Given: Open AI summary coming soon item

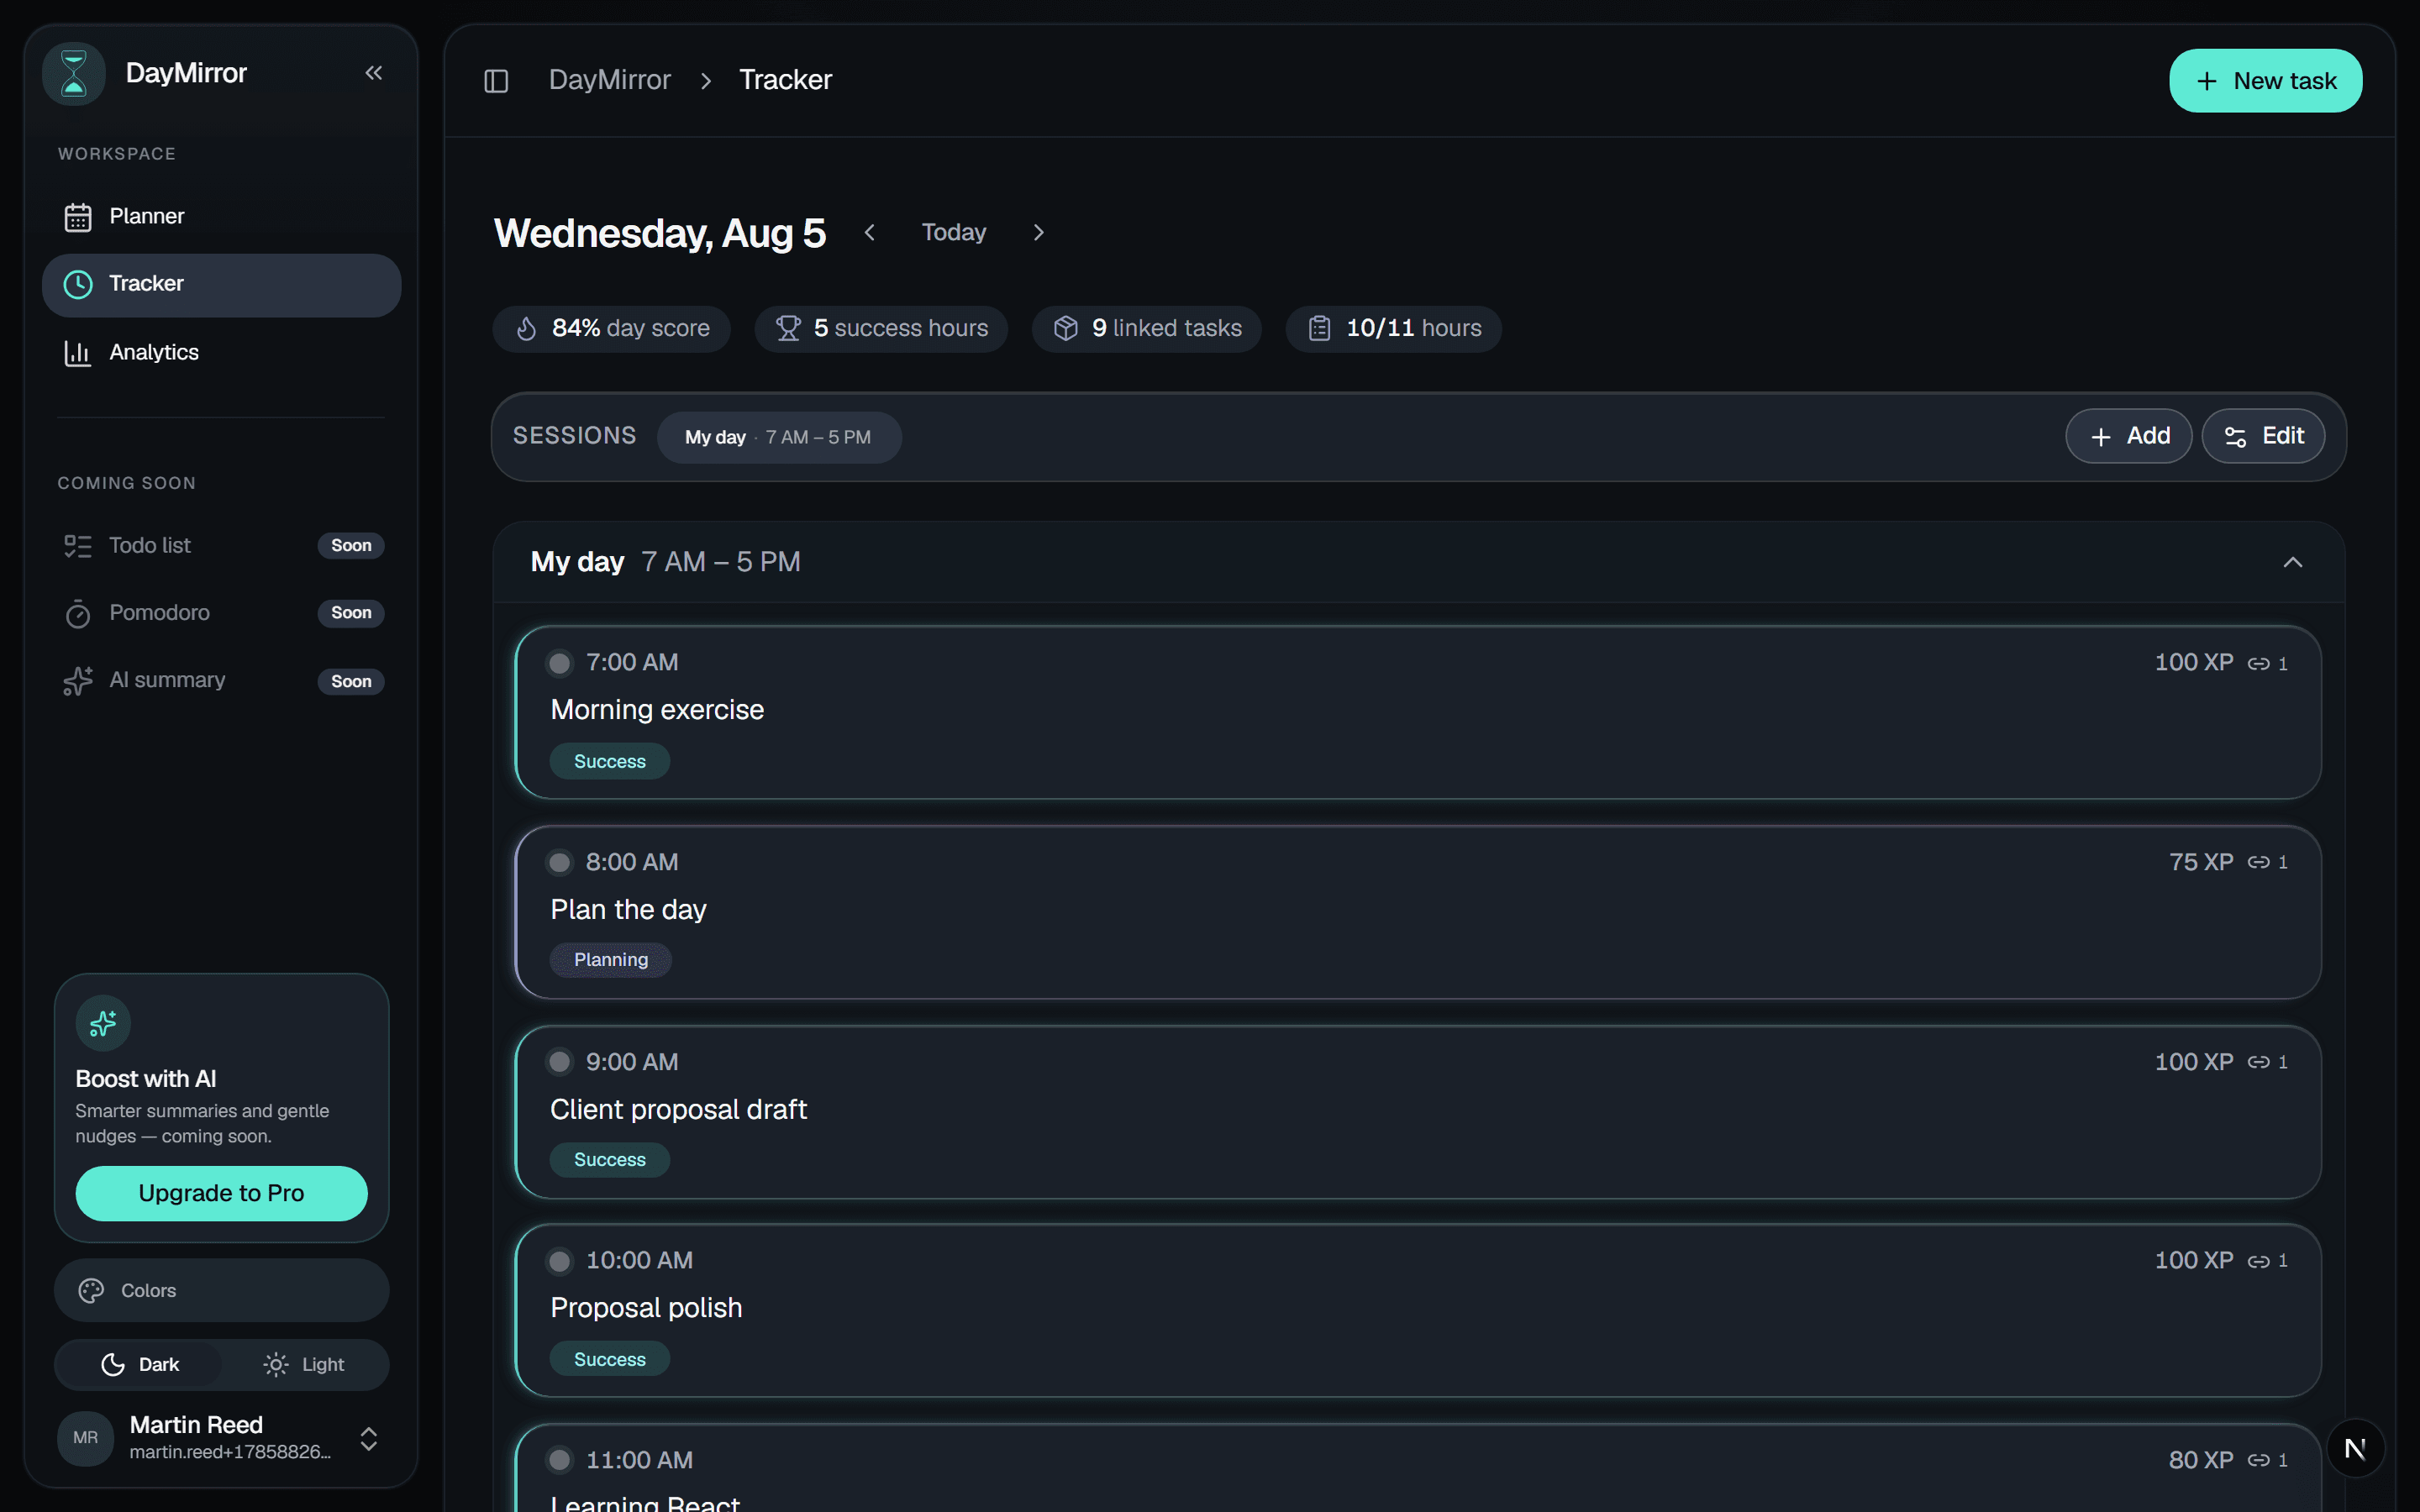Looking at the screenshot, I should (x=221, y=681).
